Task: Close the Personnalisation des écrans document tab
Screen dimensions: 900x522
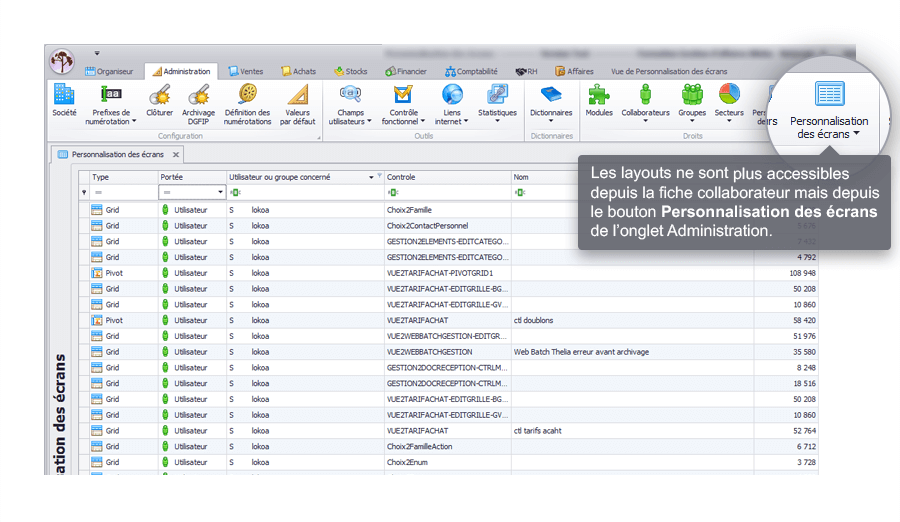Action: [x=175, y=155]
